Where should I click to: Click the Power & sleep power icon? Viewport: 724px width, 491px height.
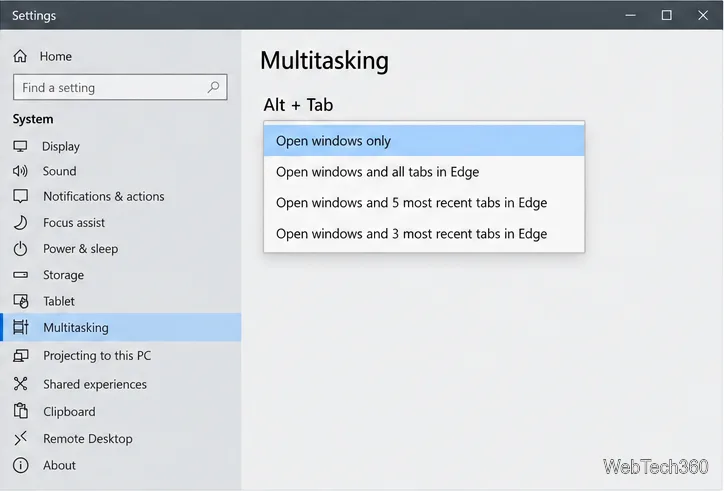pyautogui.click(x=20, y=249)
